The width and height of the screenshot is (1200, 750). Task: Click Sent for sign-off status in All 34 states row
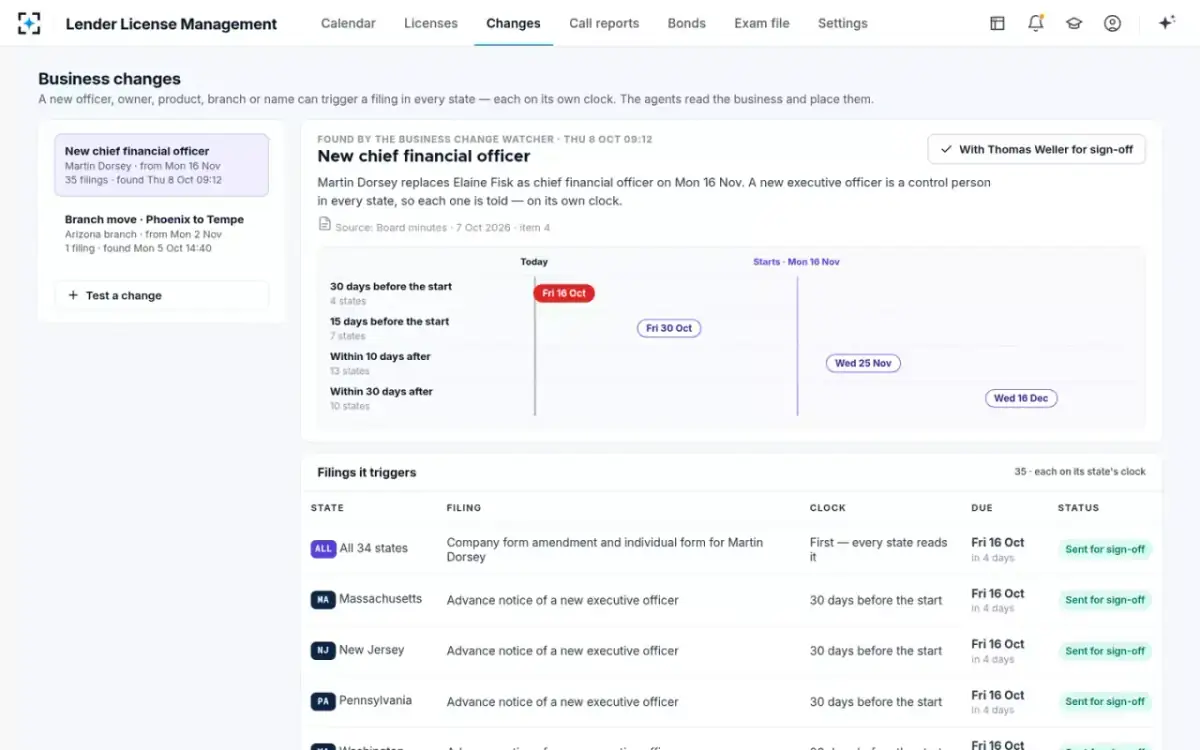1105,549
